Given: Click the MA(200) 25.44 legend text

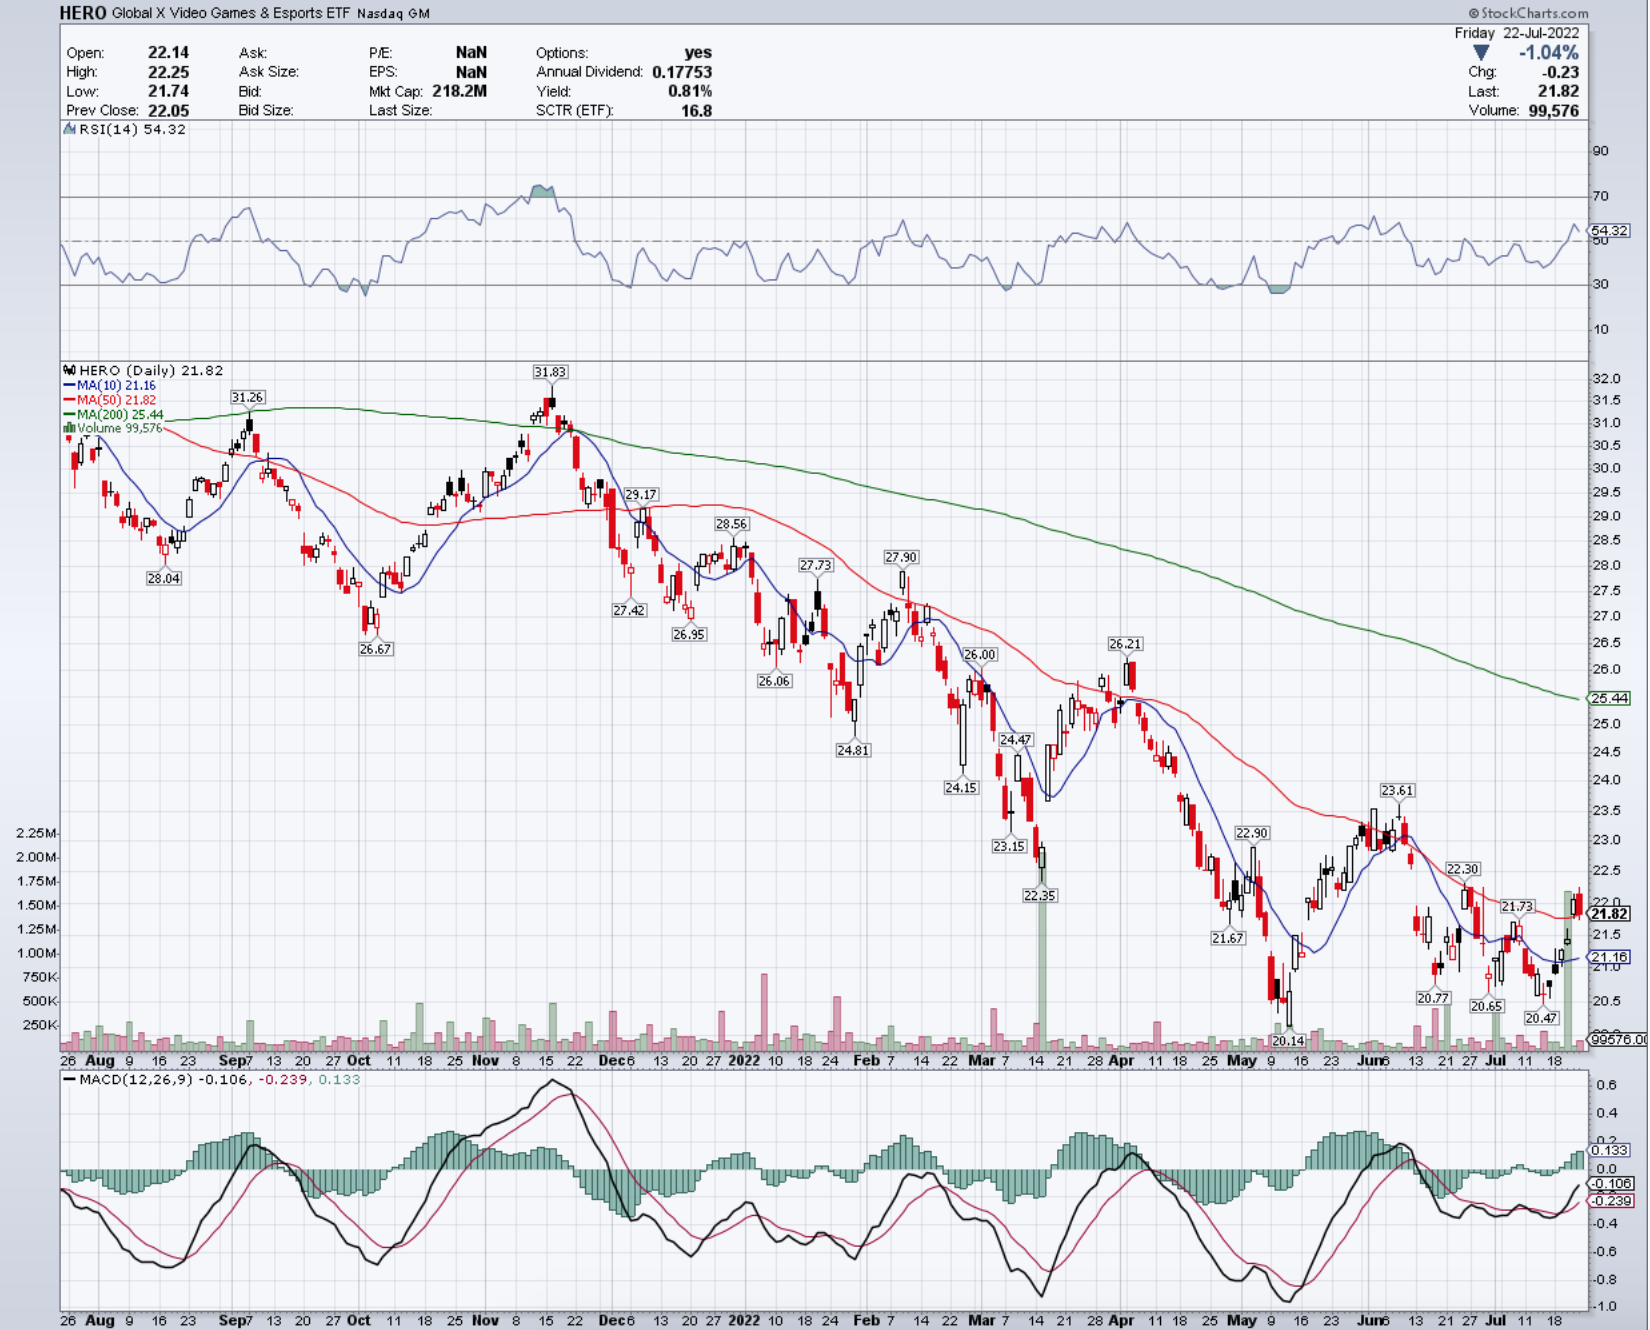Looking at the screenshot, I should [x=120, y=414].
